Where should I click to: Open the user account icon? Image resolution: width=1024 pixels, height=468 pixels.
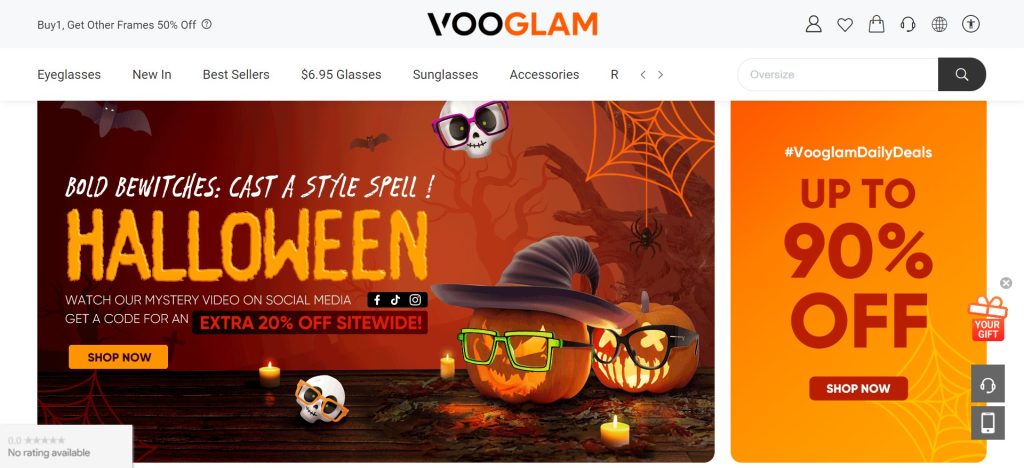point(813,25)
